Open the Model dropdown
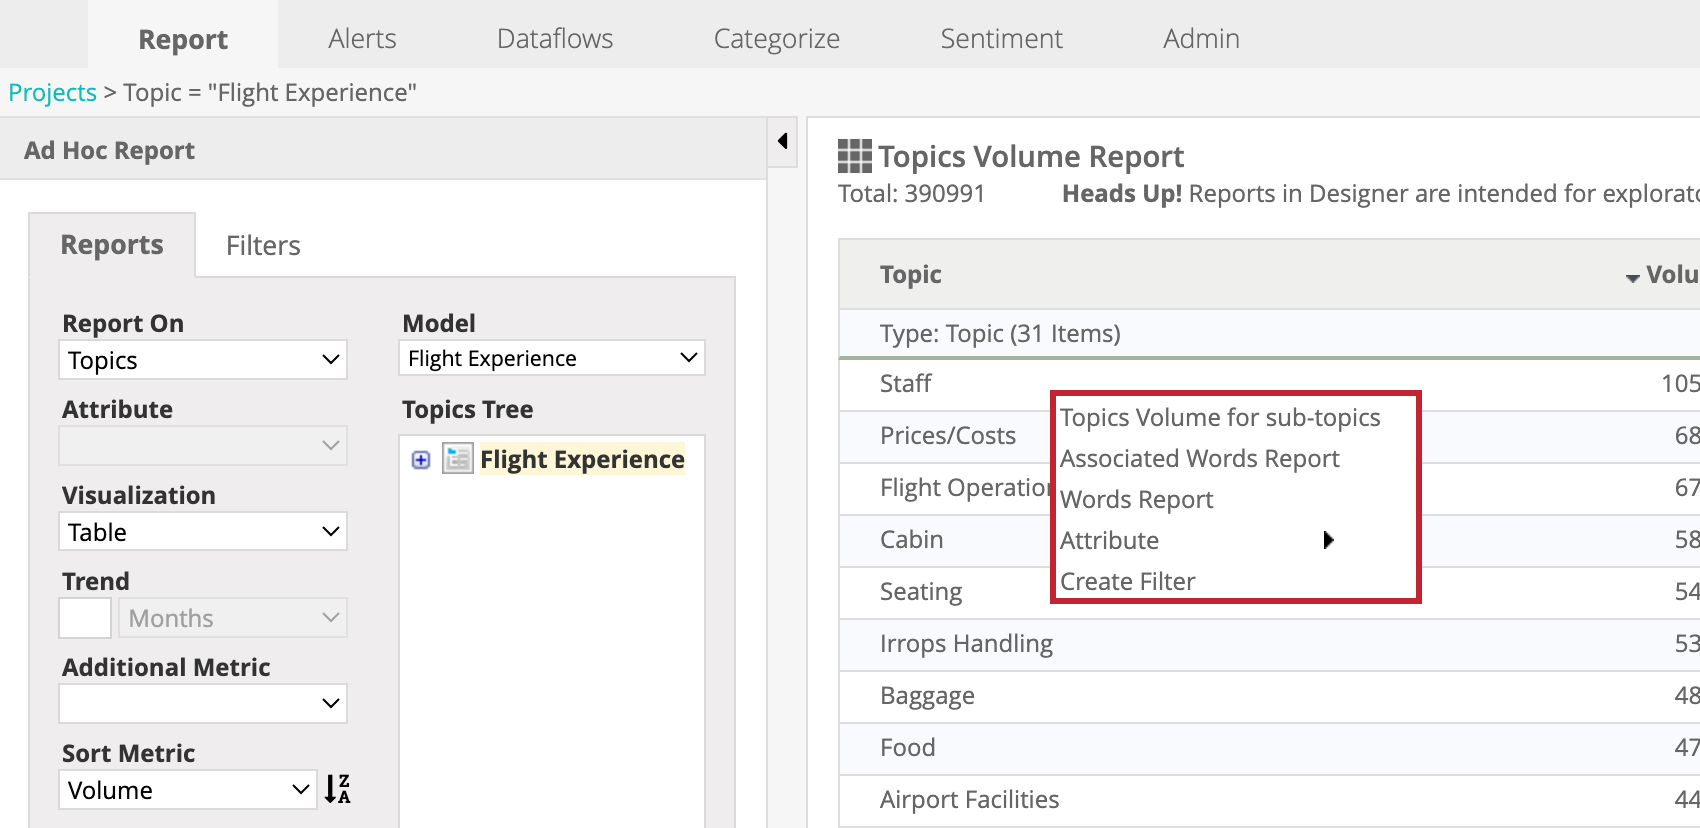 click(x=551, y=358)
